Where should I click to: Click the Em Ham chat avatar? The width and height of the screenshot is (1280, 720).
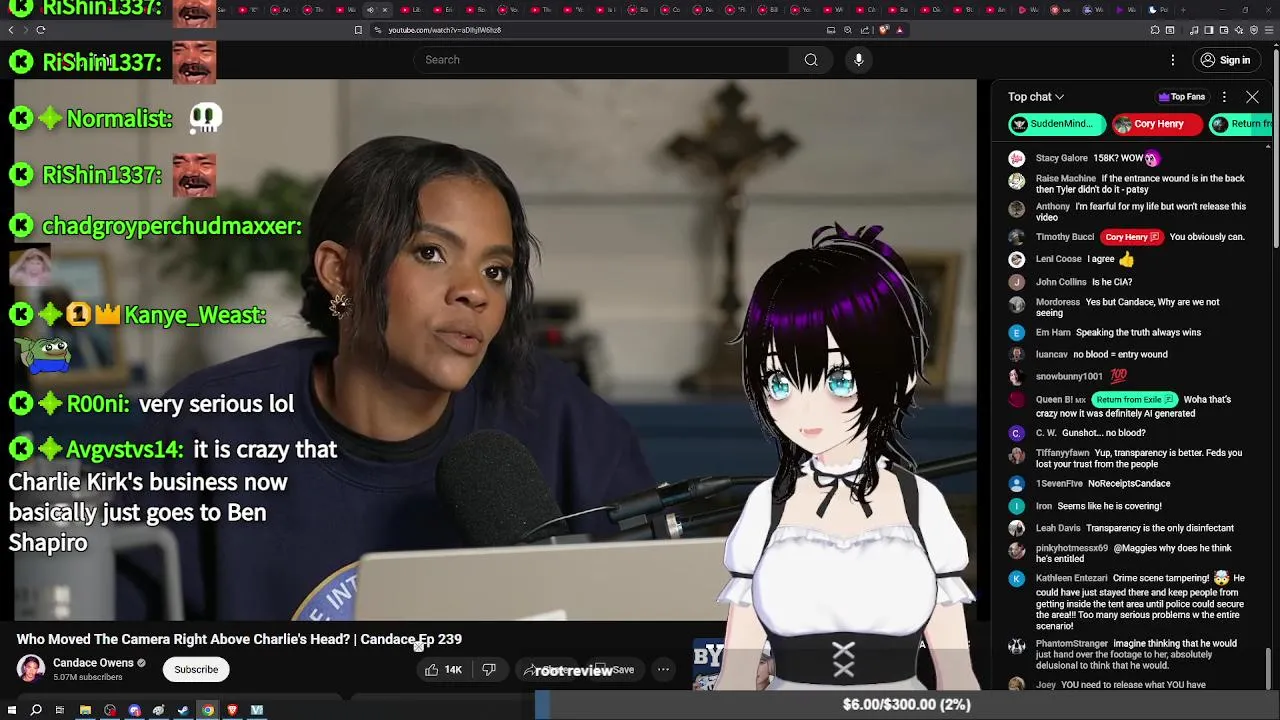point(1017,333)
